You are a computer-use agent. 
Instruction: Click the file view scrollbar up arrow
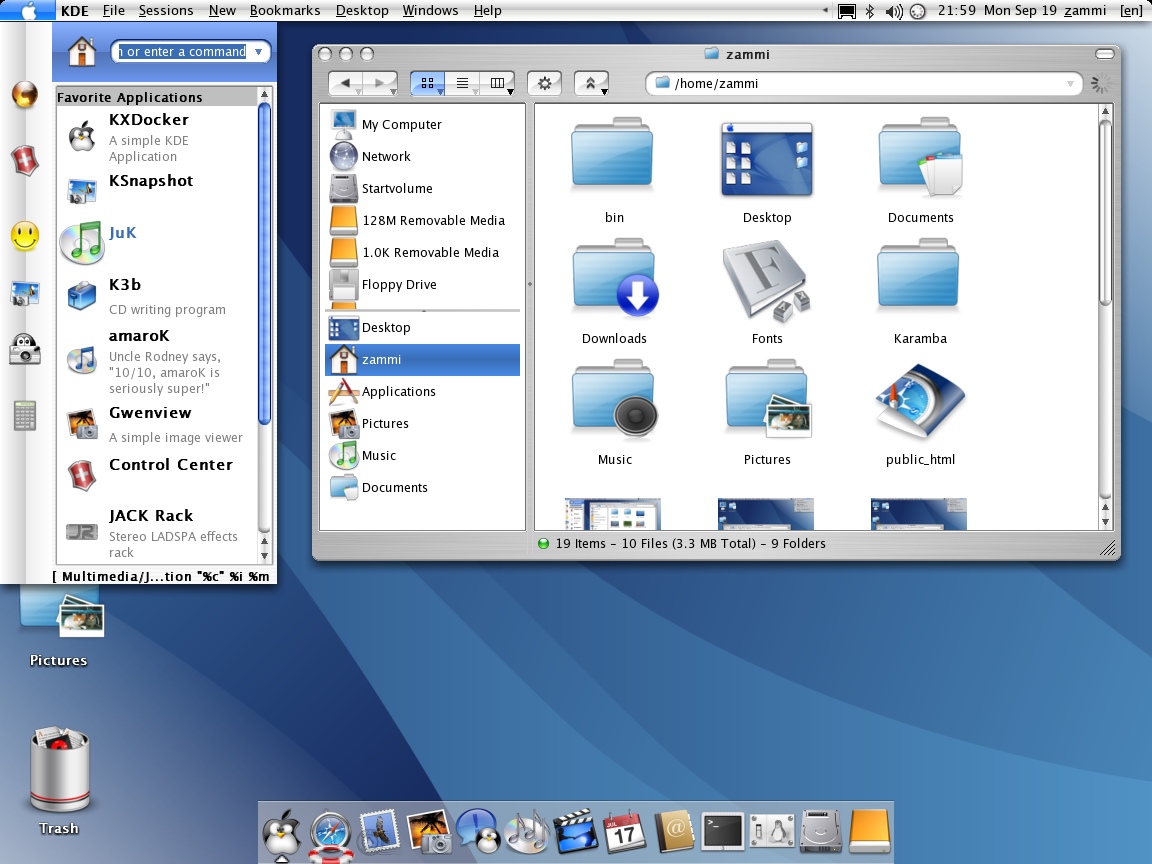1105,112
